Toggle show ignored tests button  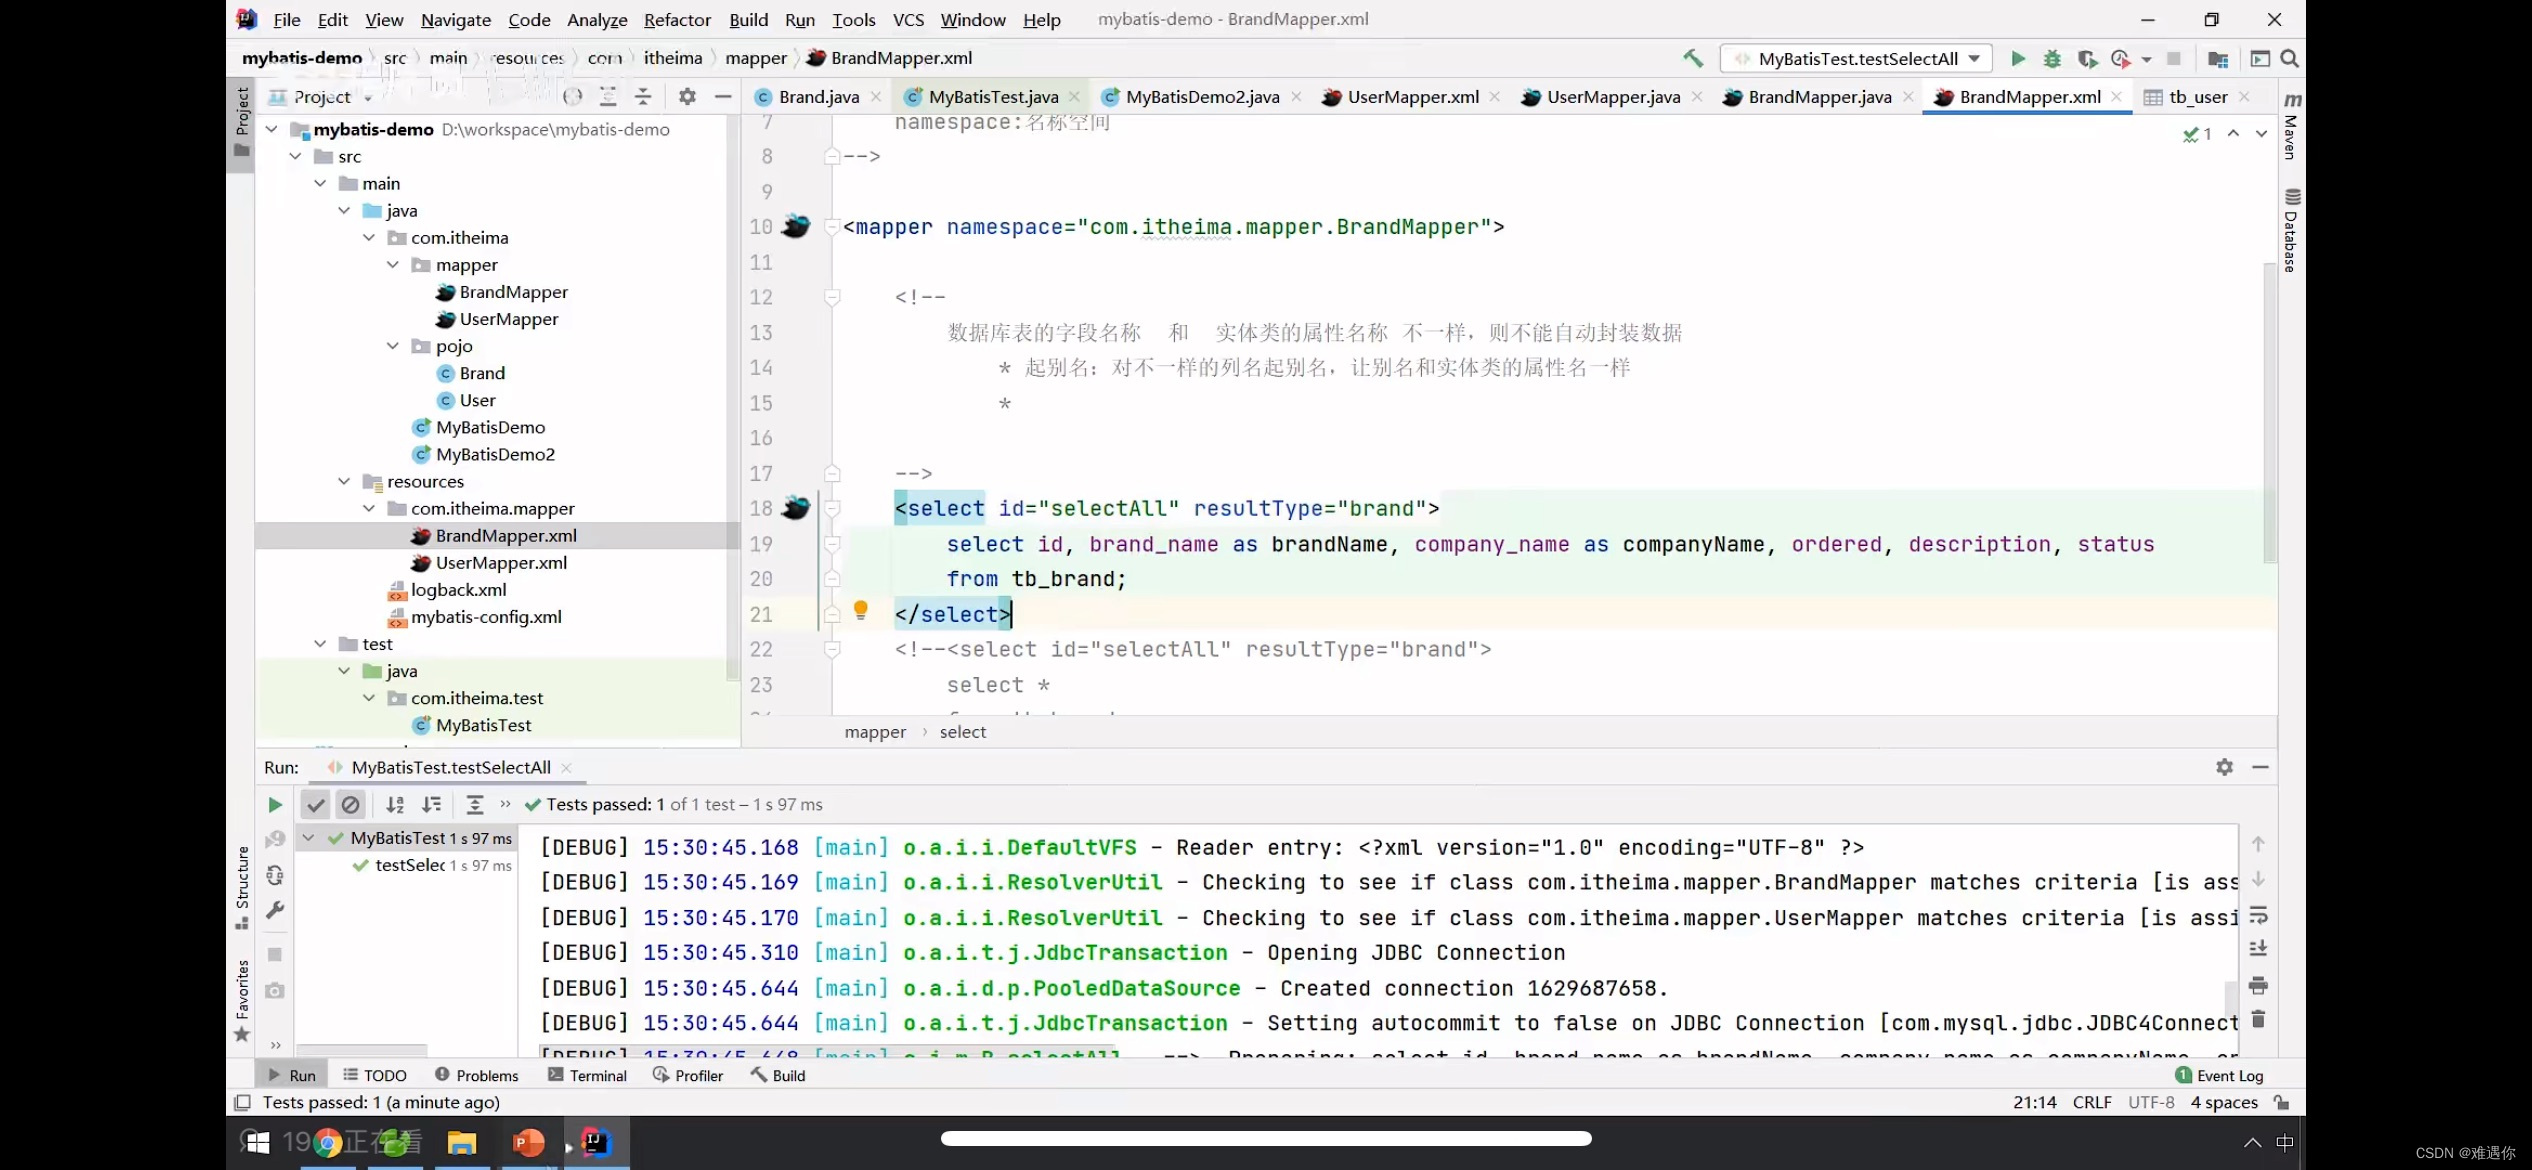click(x=350, y=804)
